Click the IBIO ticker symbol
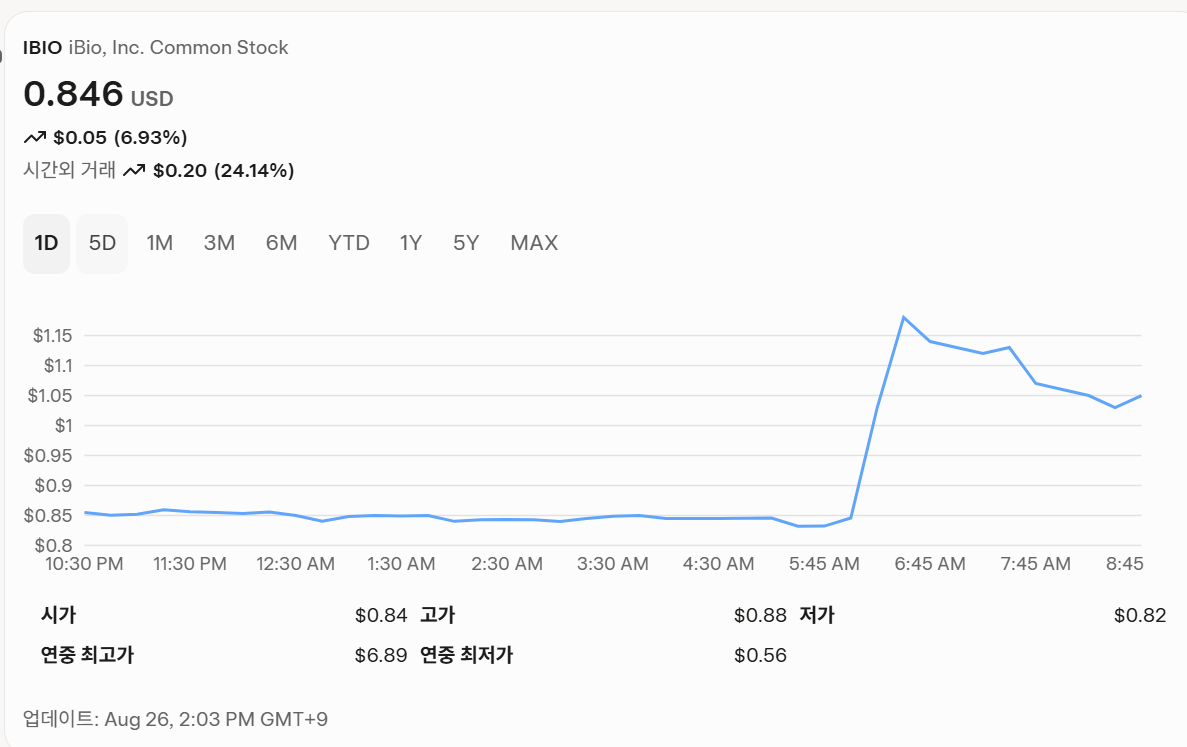1187x747 pixels. [x=42, y=48]
